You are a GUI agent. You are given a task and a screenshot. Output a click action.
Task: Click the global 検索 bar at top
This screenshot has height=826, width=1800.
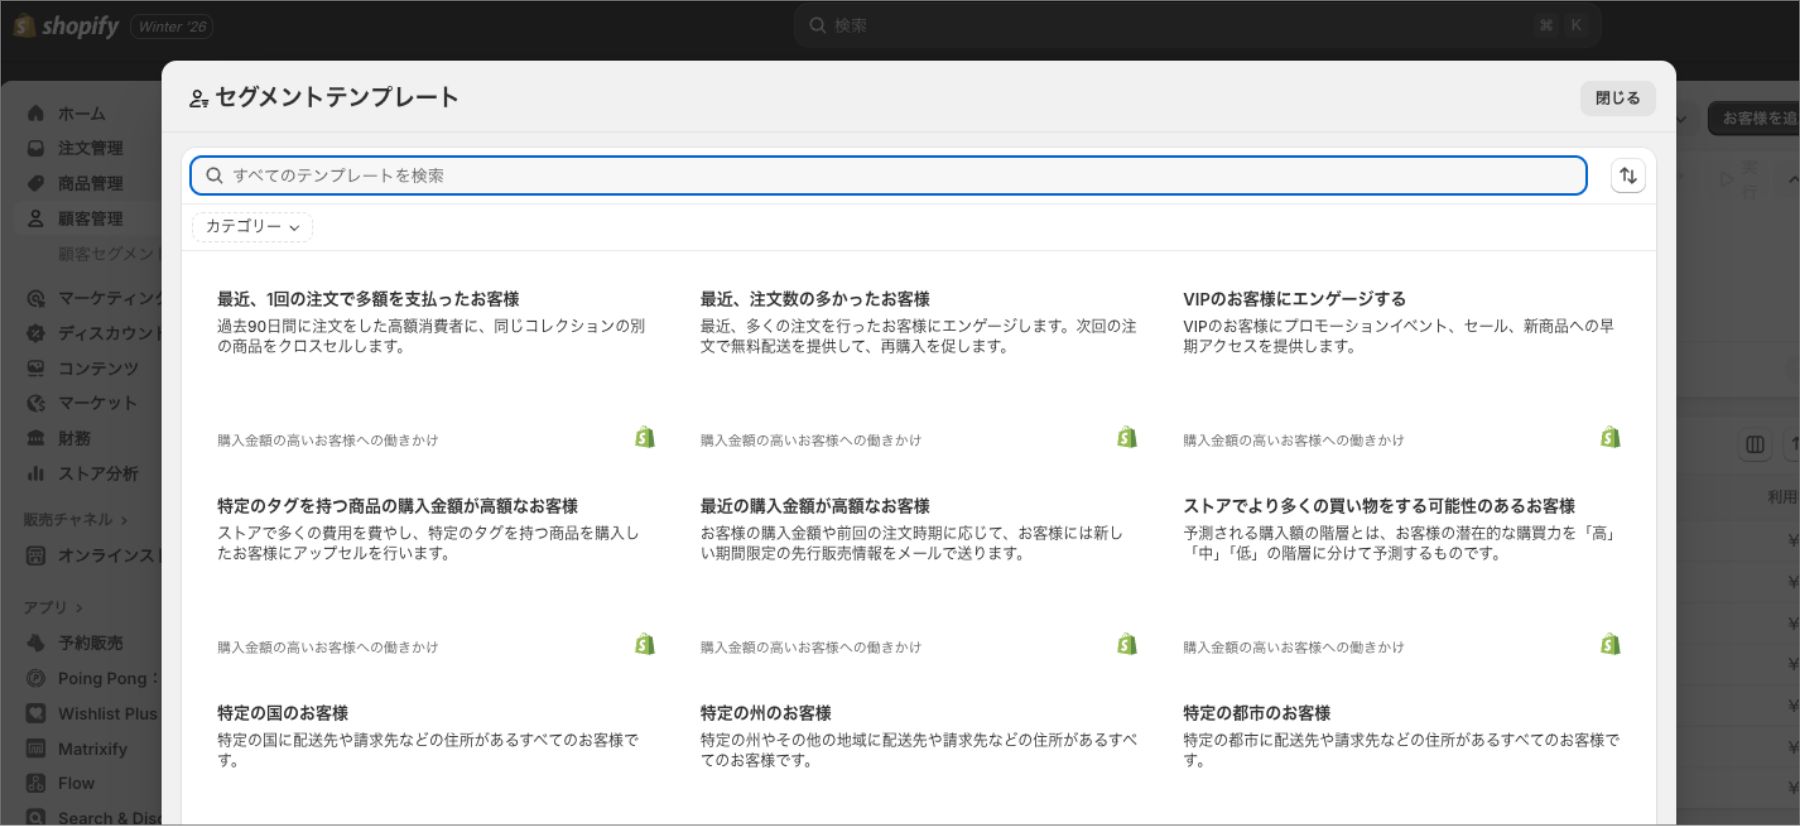point(1196,26)
